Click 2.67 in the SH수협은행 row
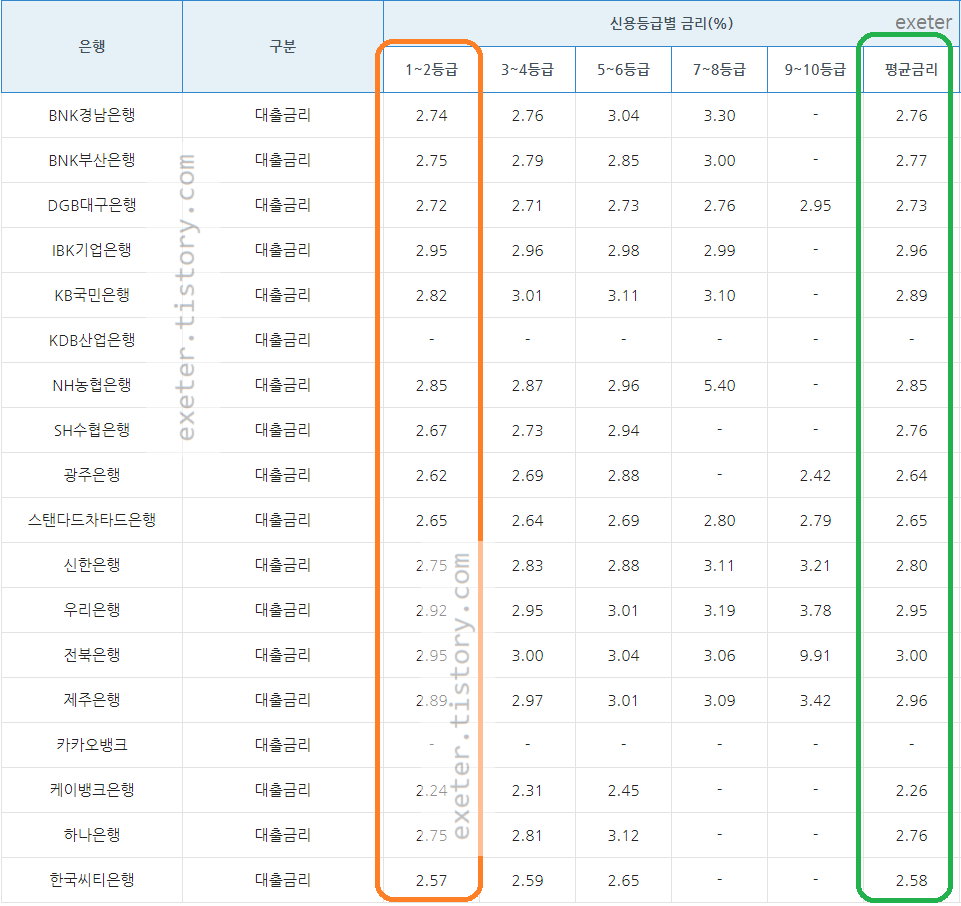This screenshot has width=961, height=906. click(431, 431)
